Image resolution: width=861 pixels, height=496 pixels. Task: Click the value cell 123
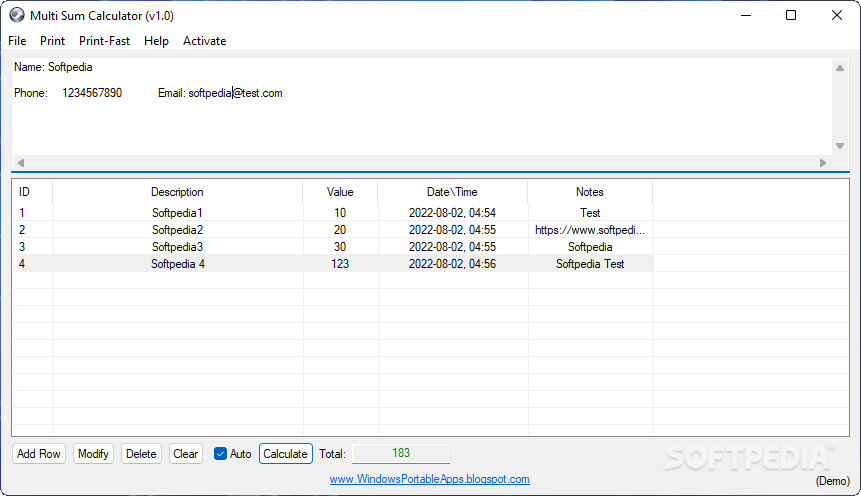click(340, 264)
